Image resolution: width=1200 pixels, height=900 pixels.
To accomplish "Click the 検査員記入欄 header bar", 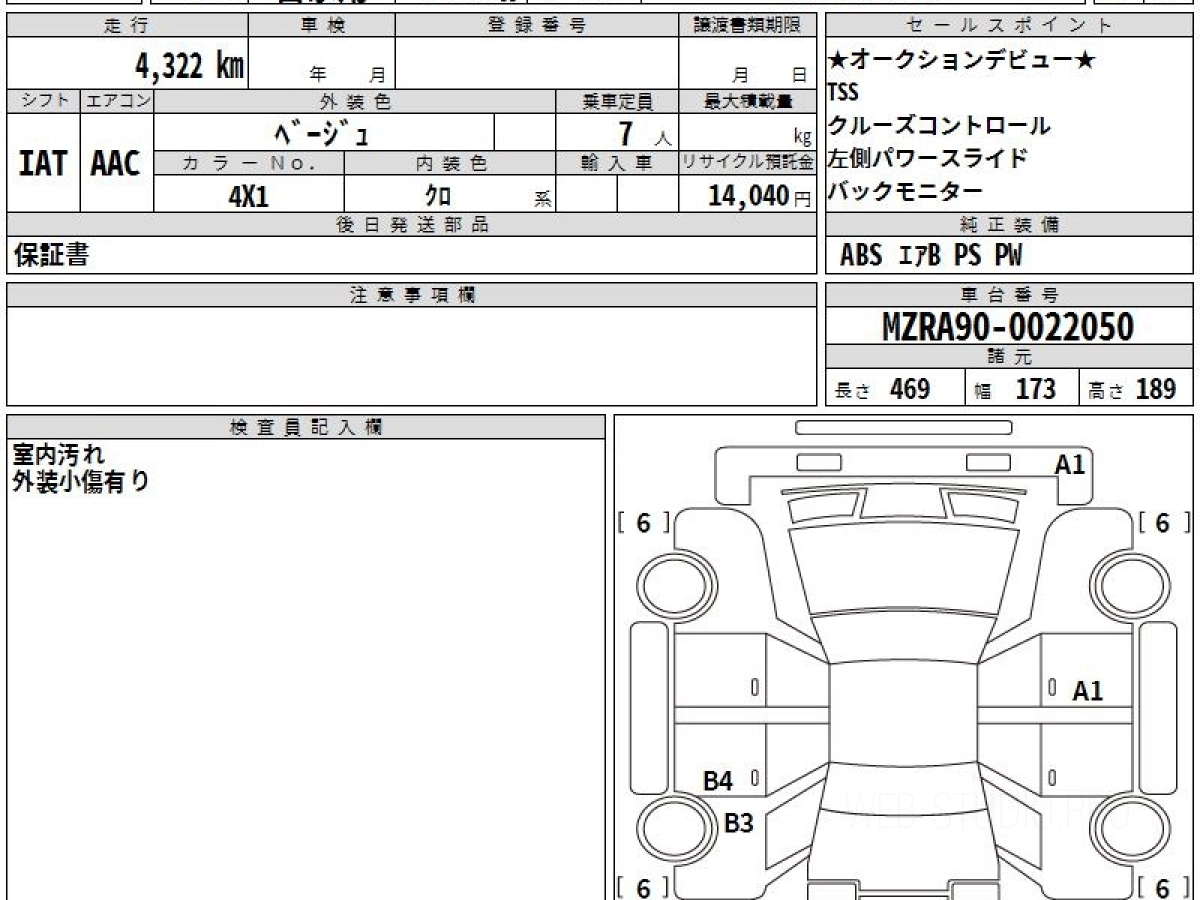I will click(x=306, y=427).
